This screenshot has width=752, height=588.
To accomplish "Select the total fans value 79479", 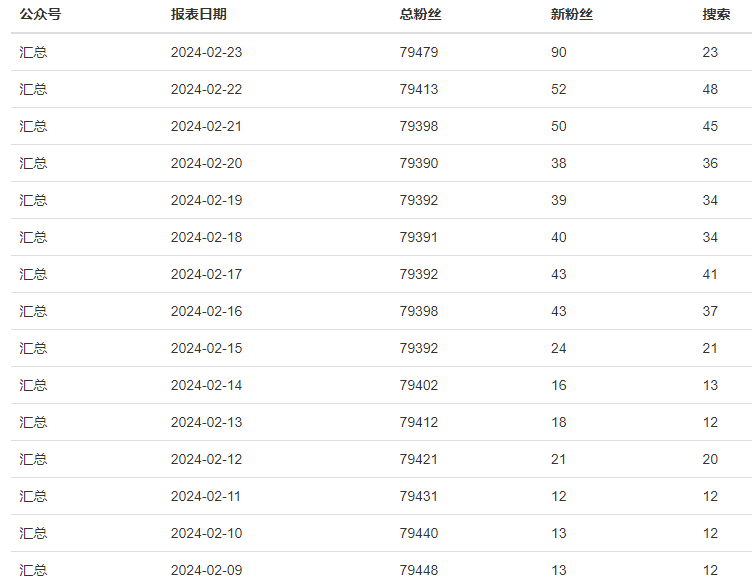I will [x=419, y=52].
